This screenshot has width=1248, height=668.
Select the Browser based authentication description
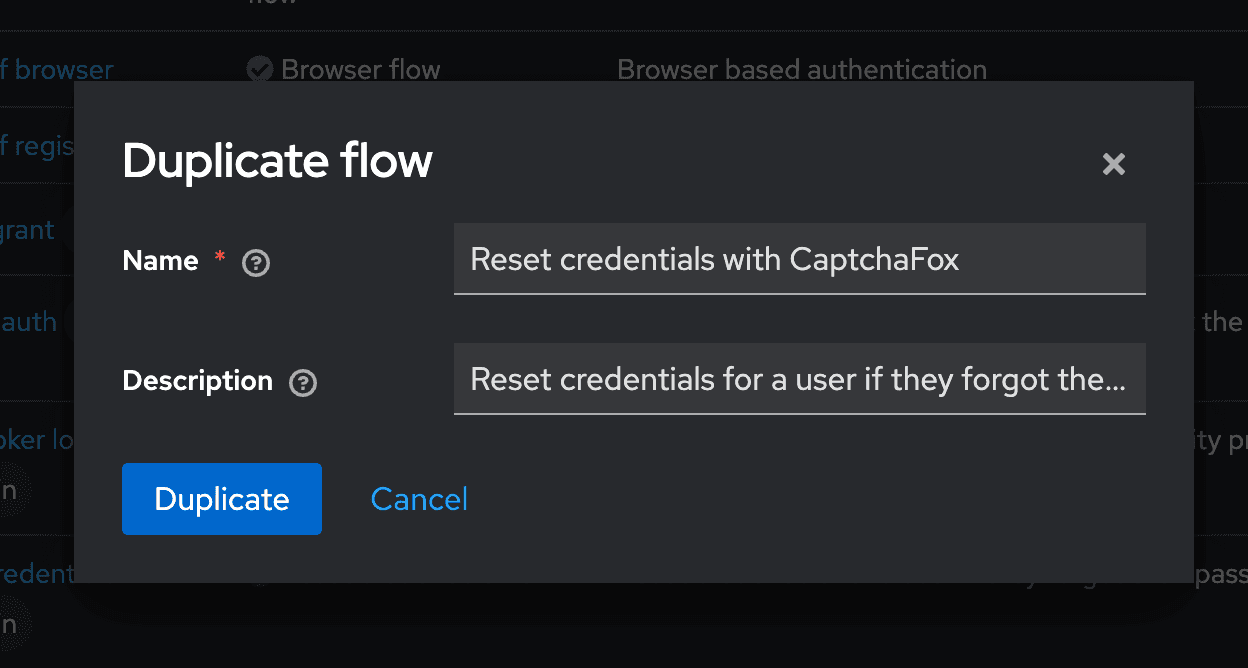(802, 70)
